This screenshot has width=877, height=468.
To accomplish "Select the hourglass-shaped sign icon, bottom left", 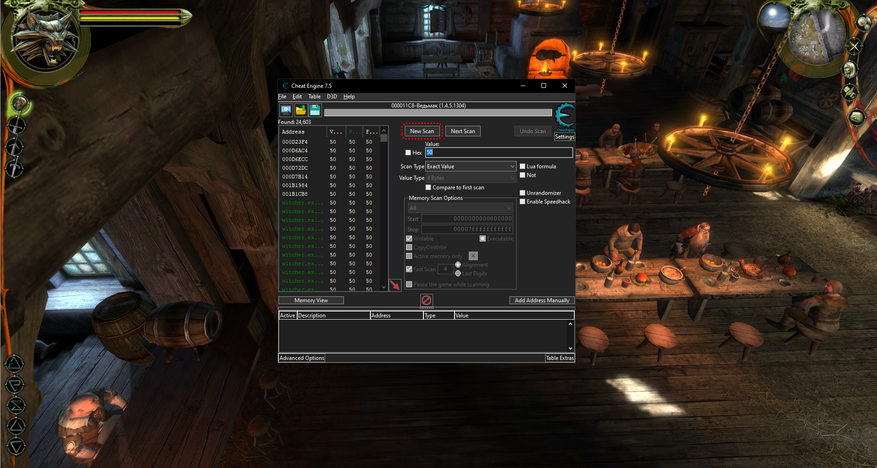I will pos(16,405).
